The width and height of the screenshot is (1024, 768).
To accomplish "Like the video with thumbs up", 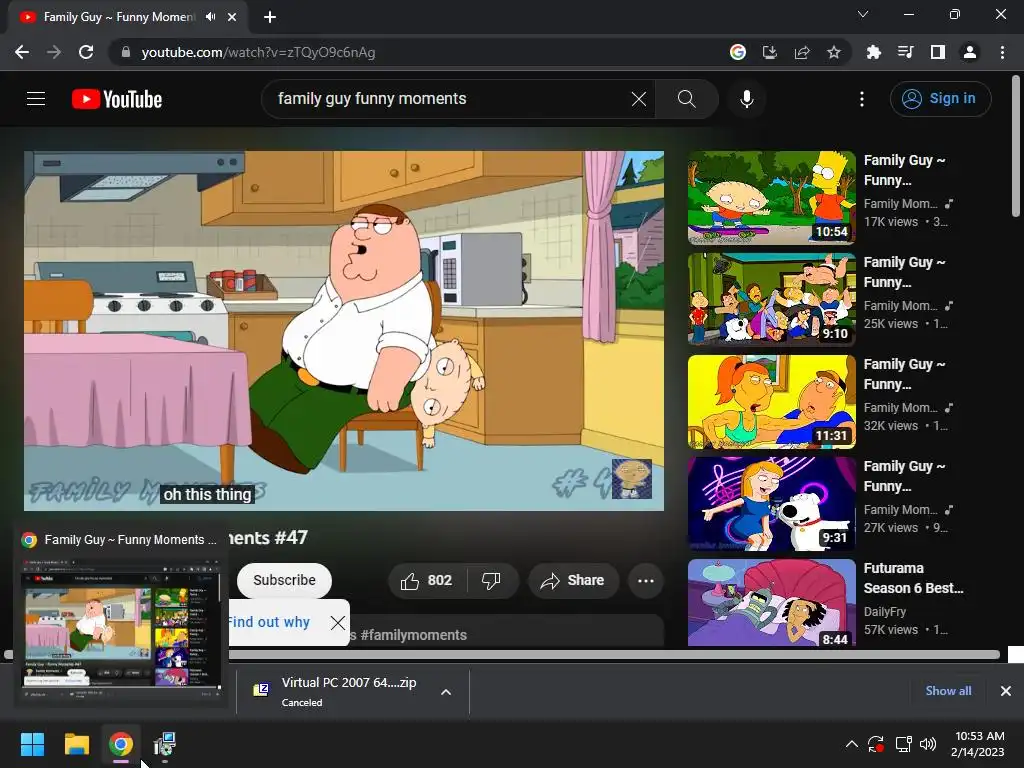I will [x=426, y=581].
